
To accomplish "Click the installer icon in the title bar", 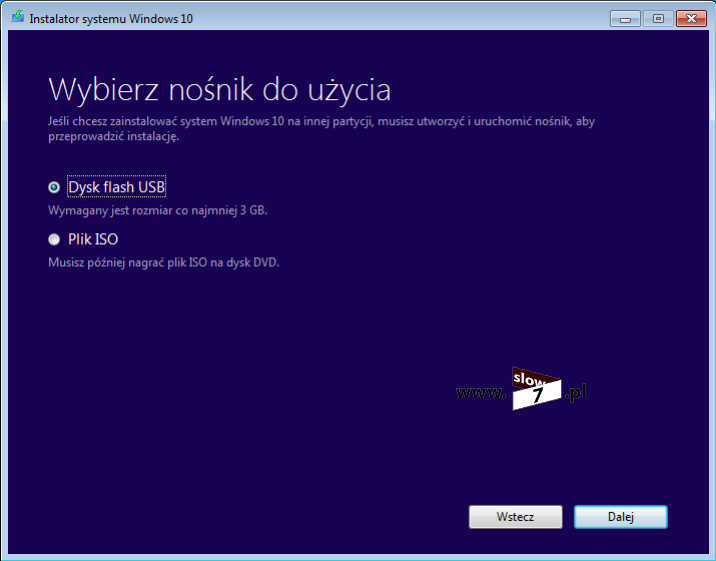I will (18, 17).
